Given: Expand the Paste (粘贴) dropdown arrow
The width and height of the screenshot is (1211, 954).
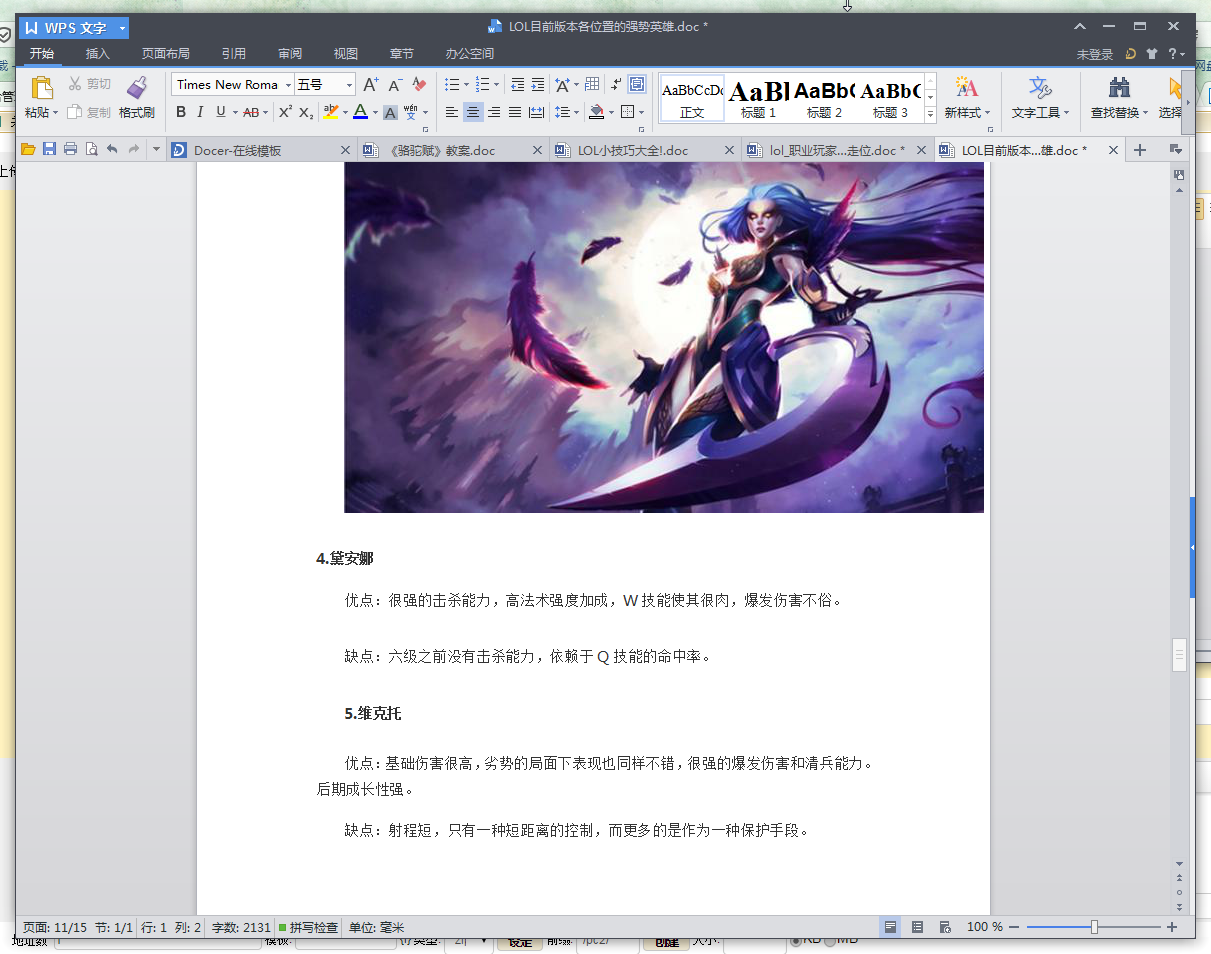Looking at the screenshot, I should coord(56,113).
